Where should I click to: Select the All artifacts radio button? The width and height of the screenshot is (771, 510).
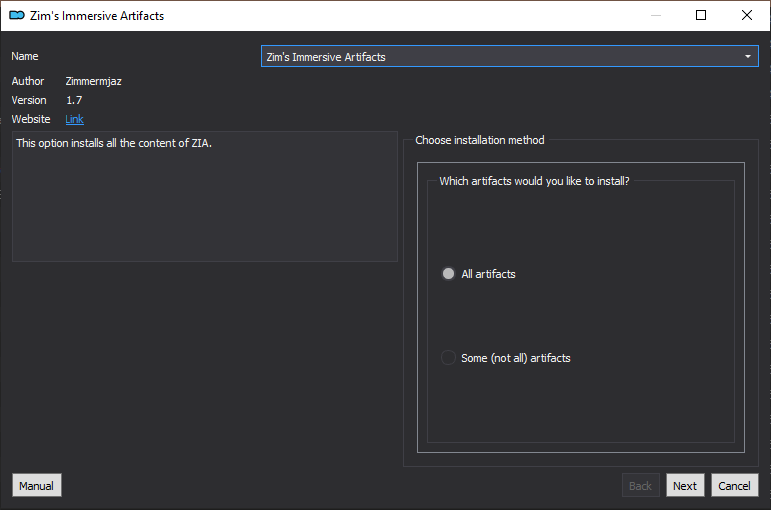448,273
